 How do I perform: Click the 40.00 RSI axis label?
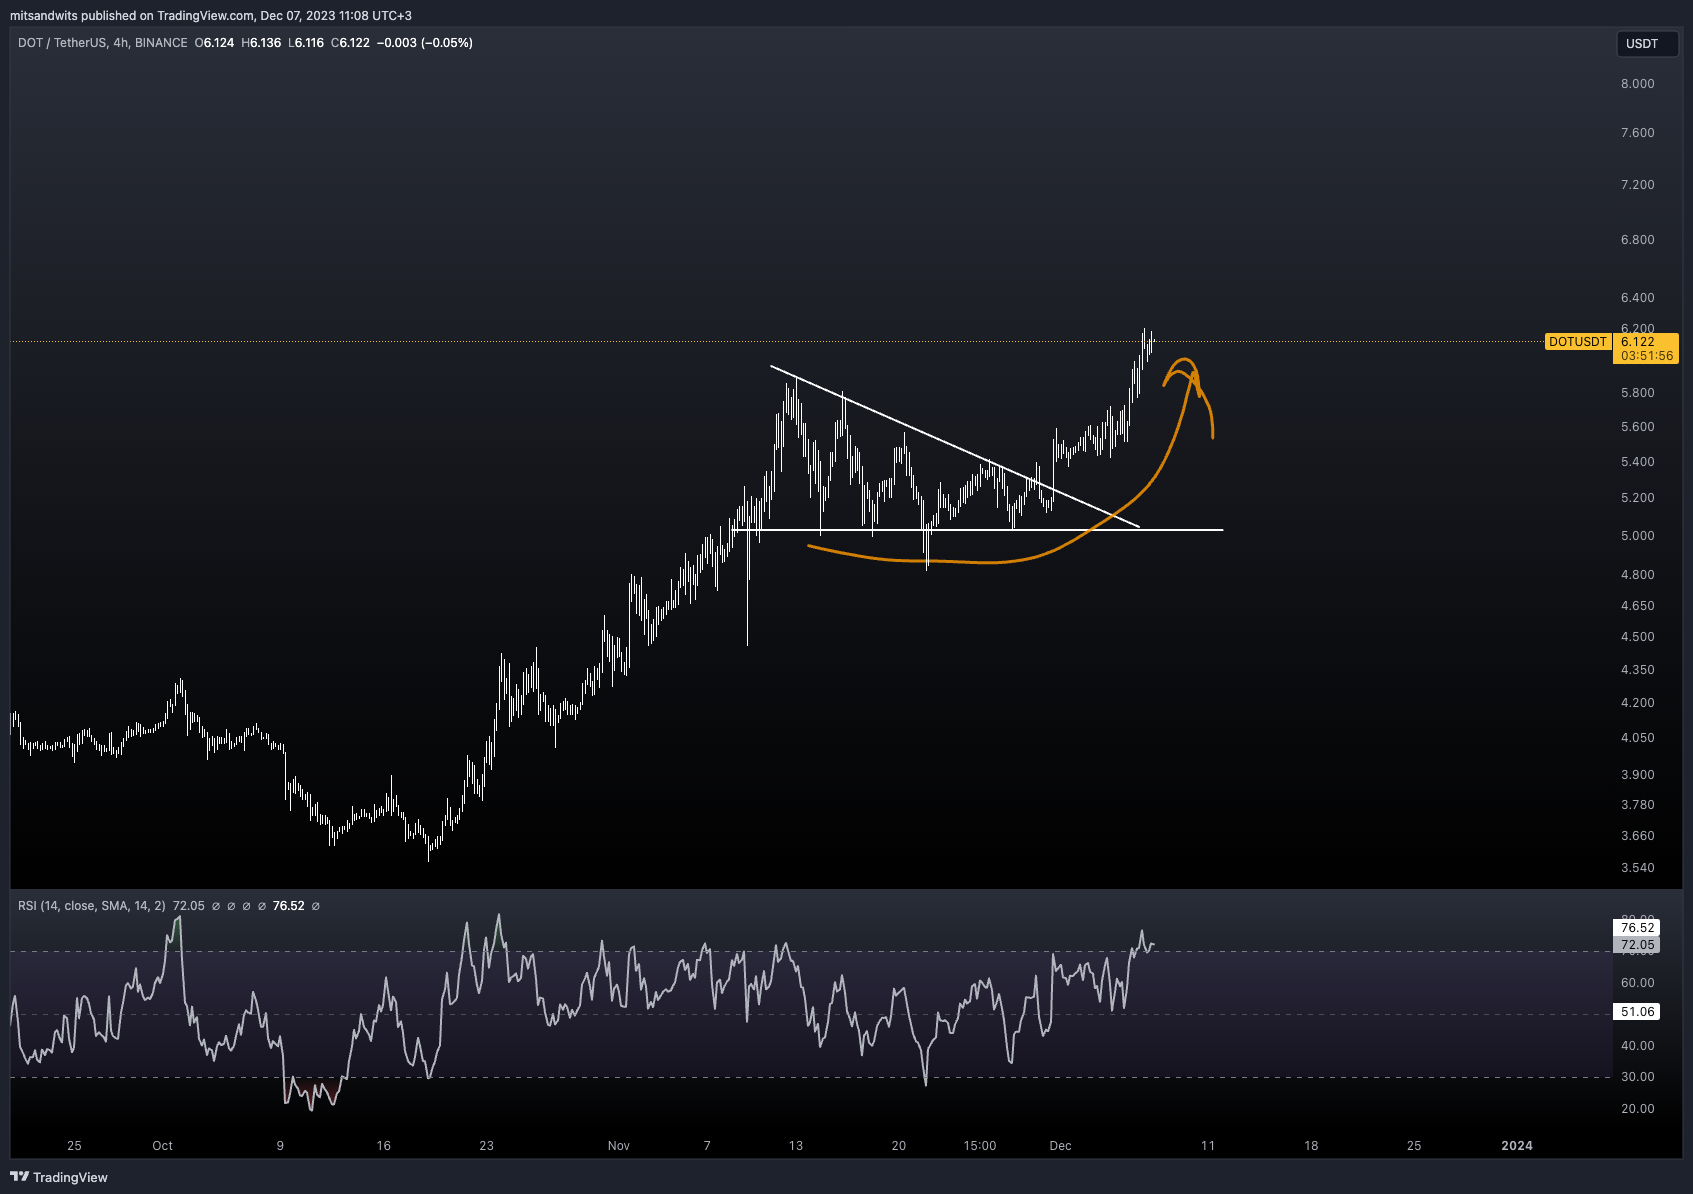click(1637, 1046)
